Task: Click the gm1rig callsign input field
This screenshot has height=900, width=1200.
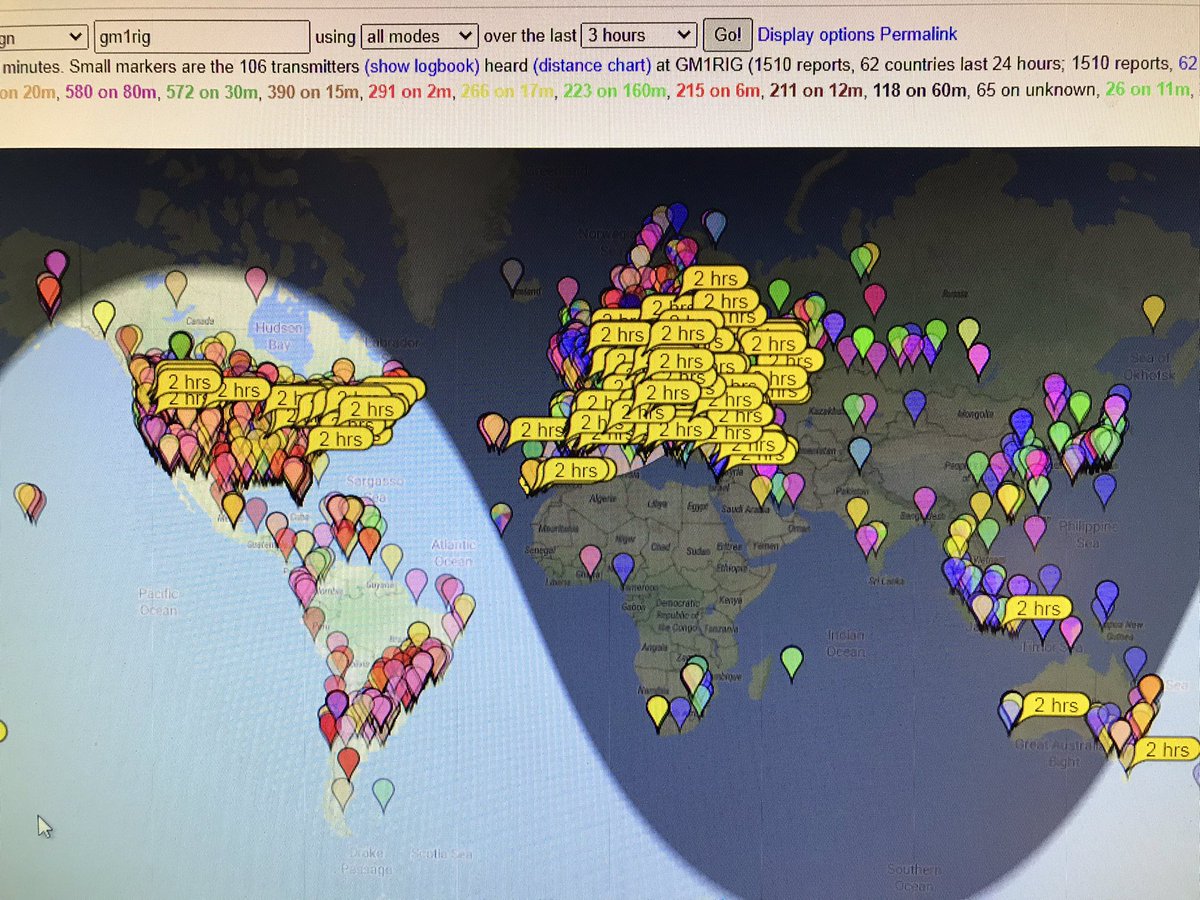Action: tap(202, 37)
